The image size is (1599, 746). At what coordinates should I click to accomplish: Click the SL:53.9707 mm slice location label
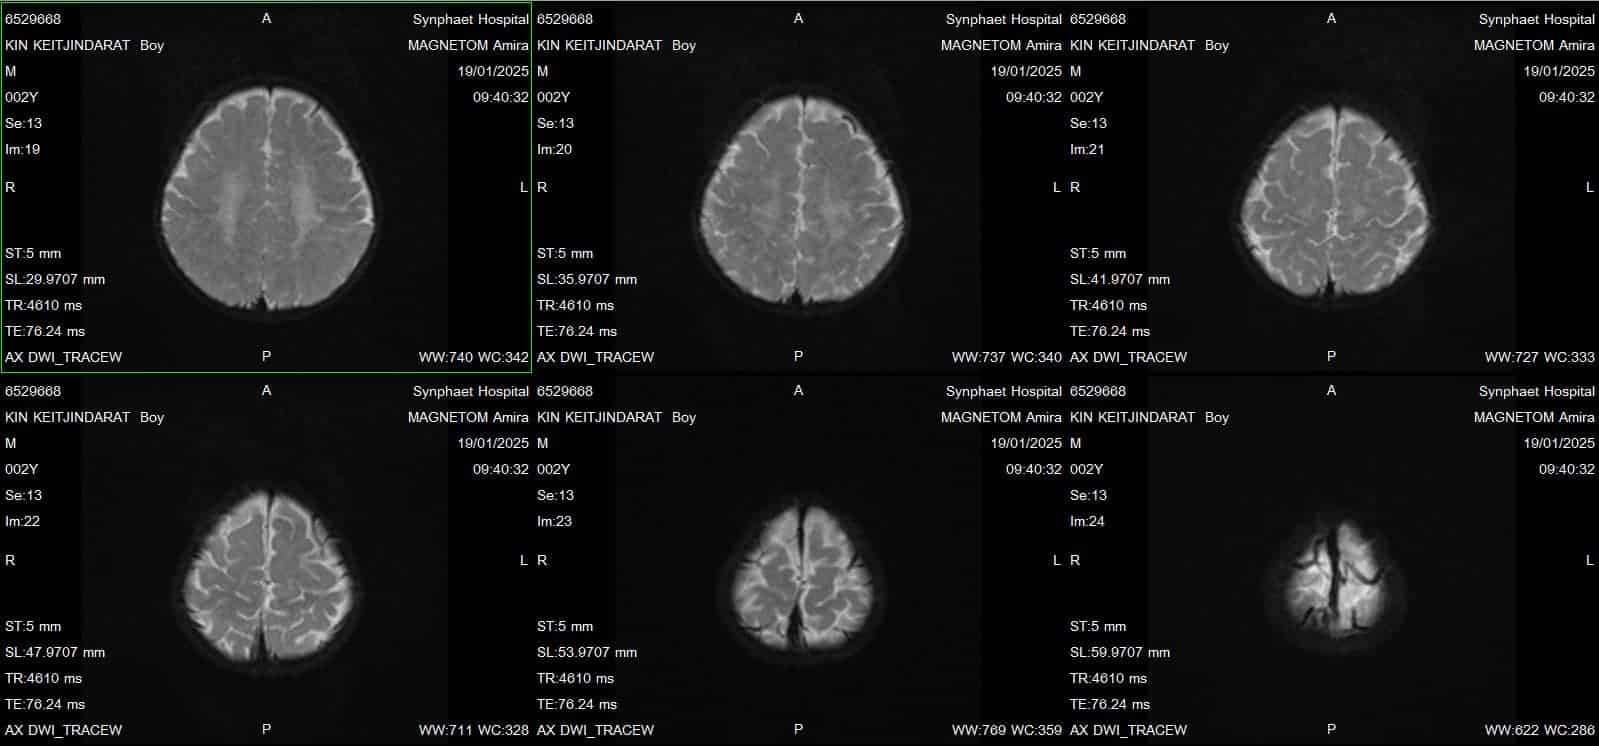point(587,652)
